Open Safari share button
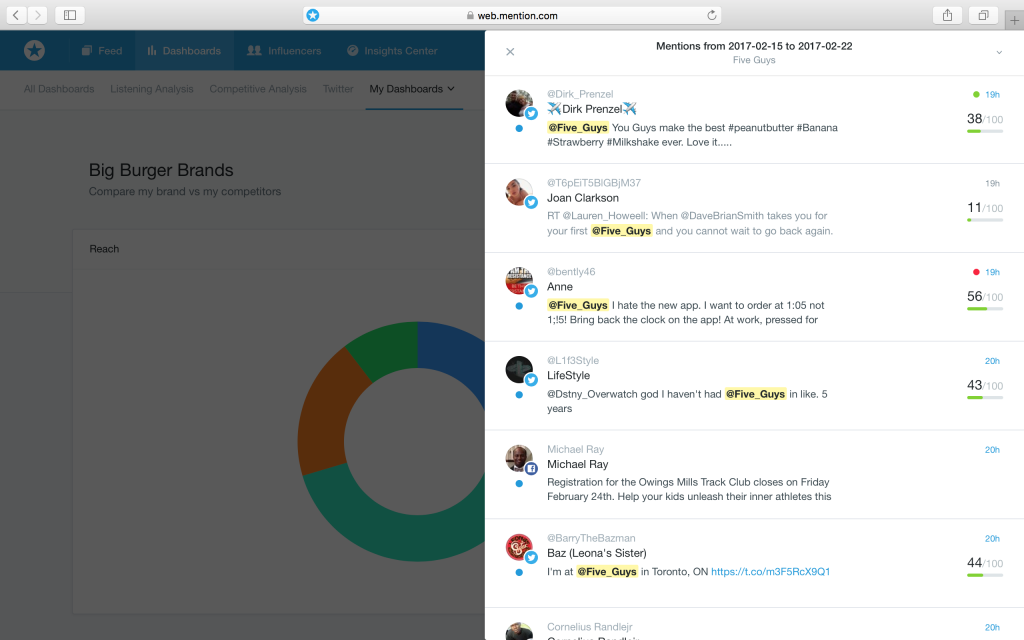The width and height of the screenshot is (1024, 640). pyautogui.click(x=947, y=15)
